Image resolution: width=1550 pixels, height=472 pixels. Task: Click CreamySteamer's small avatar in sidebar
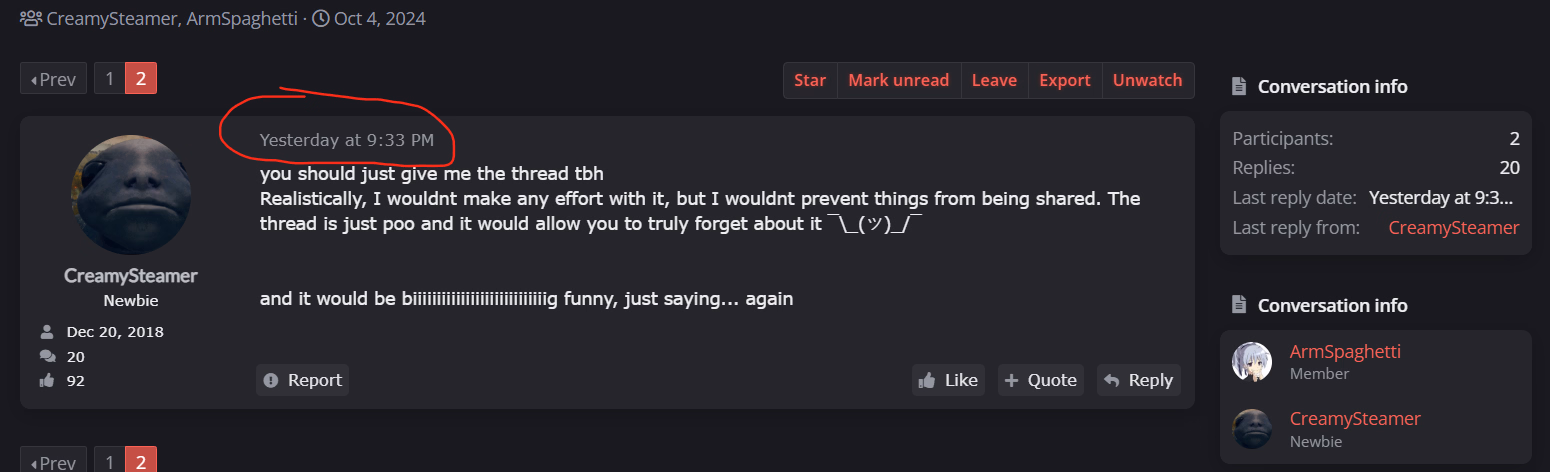1252,429
